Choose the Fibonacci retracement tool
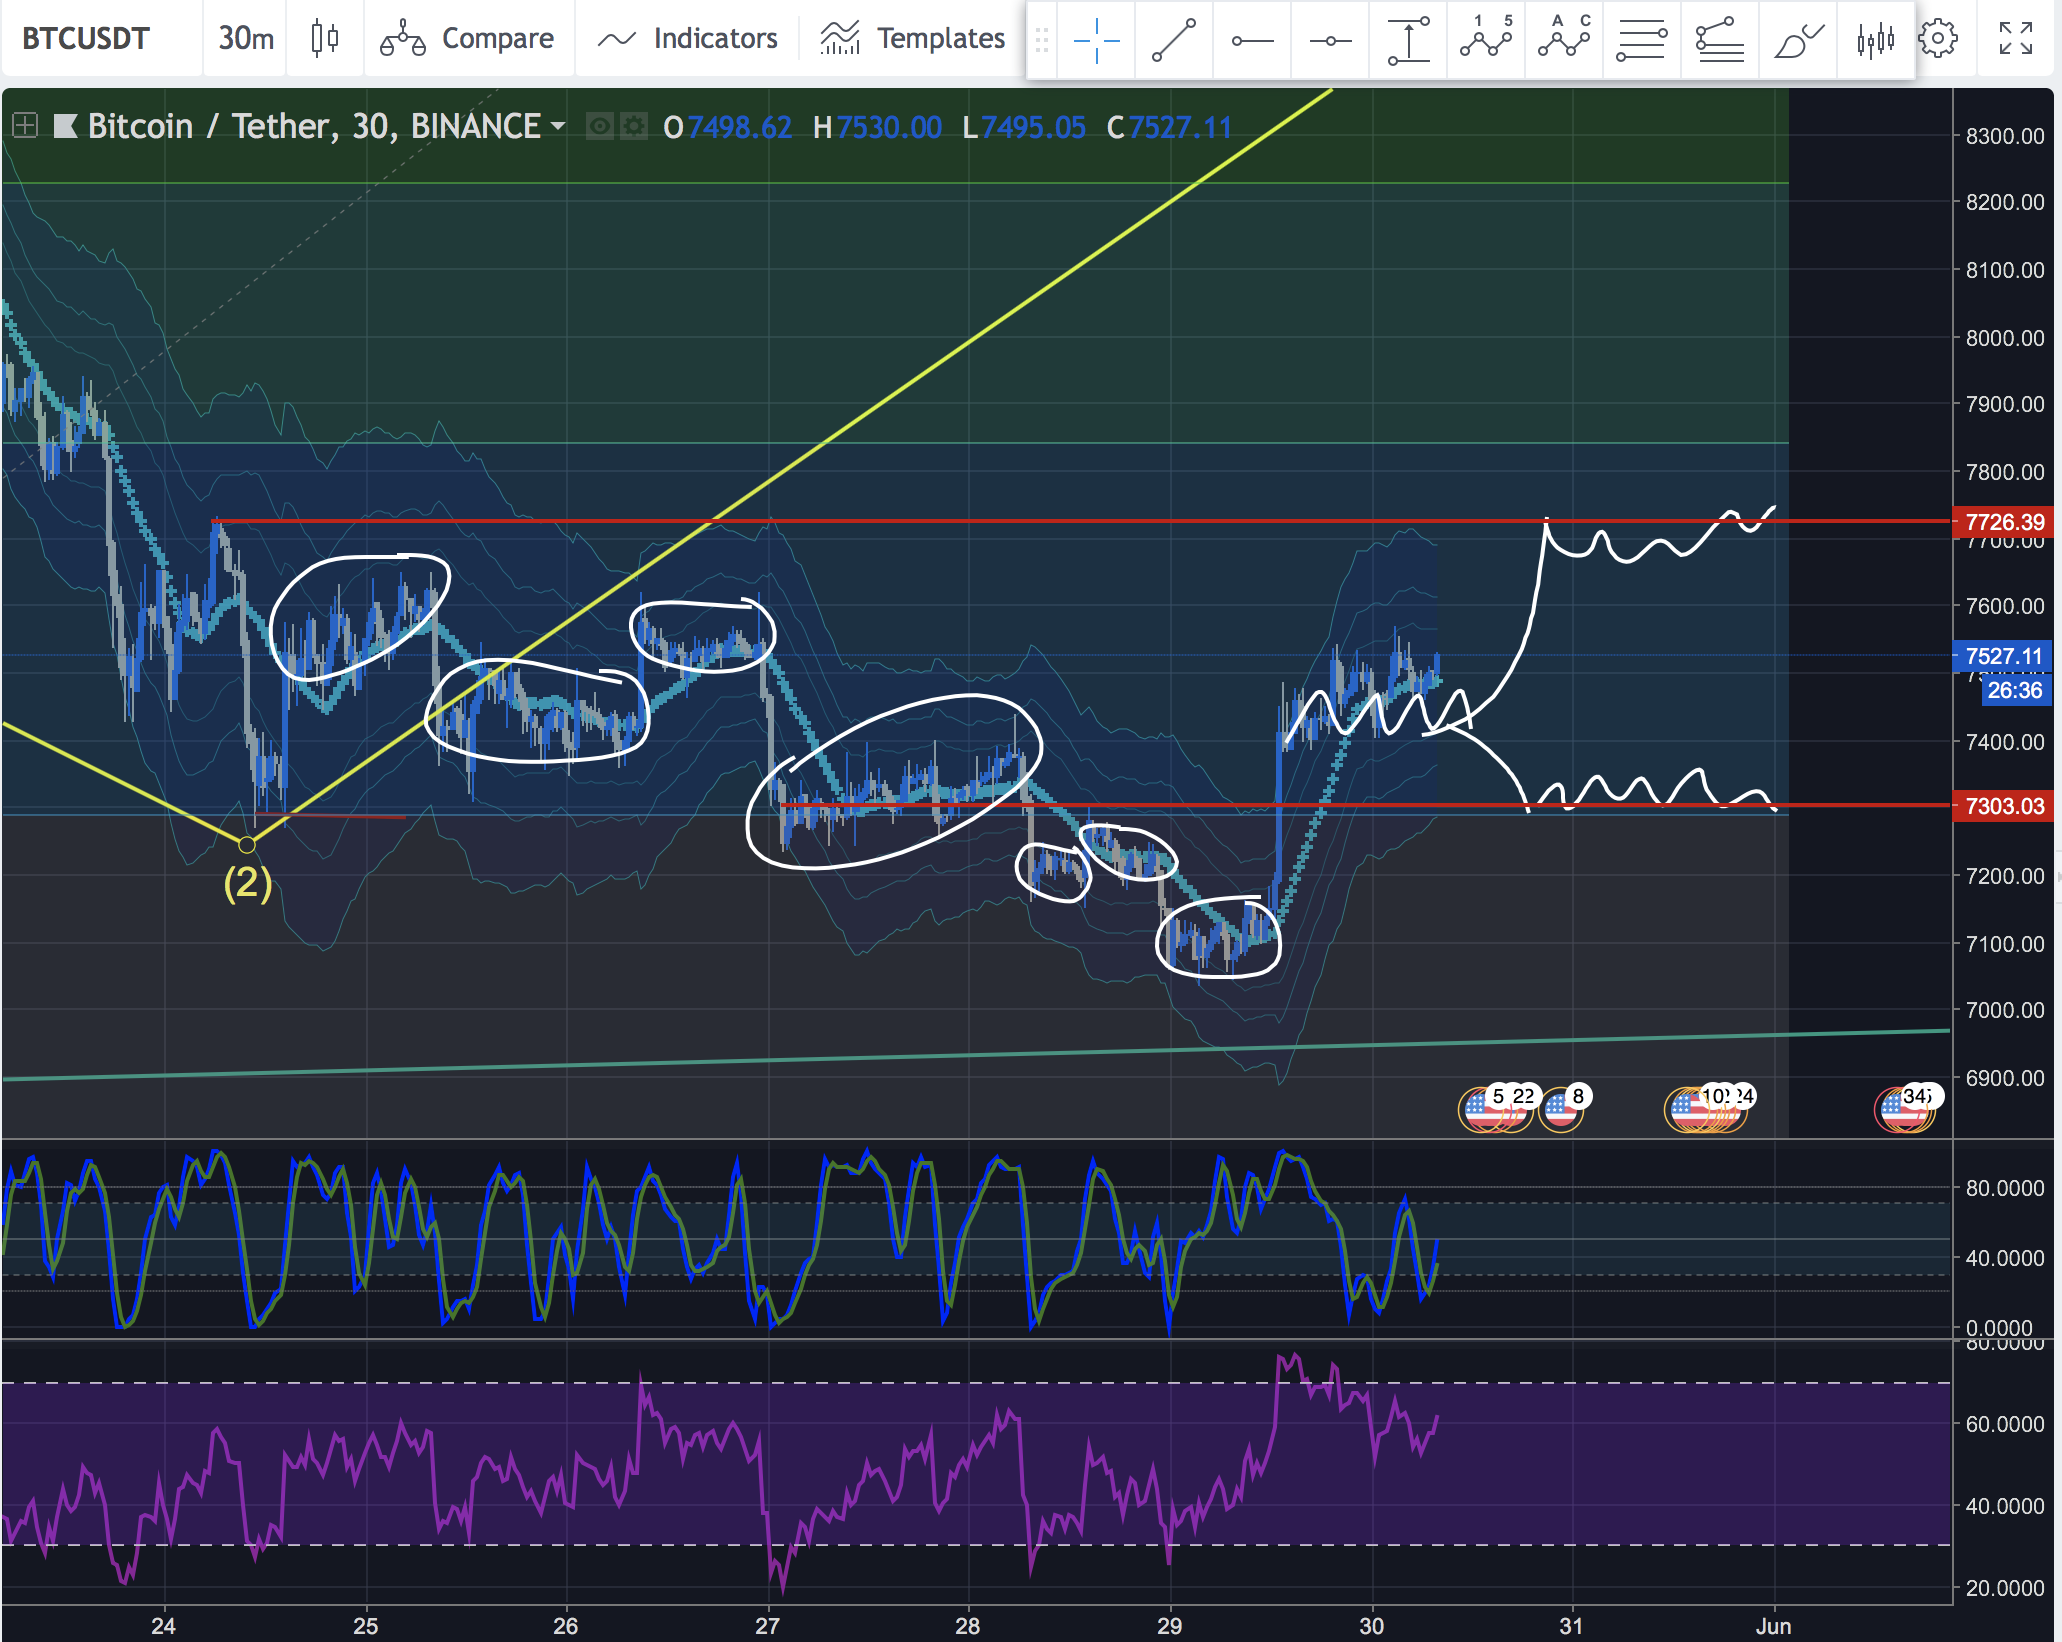 [1642, 40]
